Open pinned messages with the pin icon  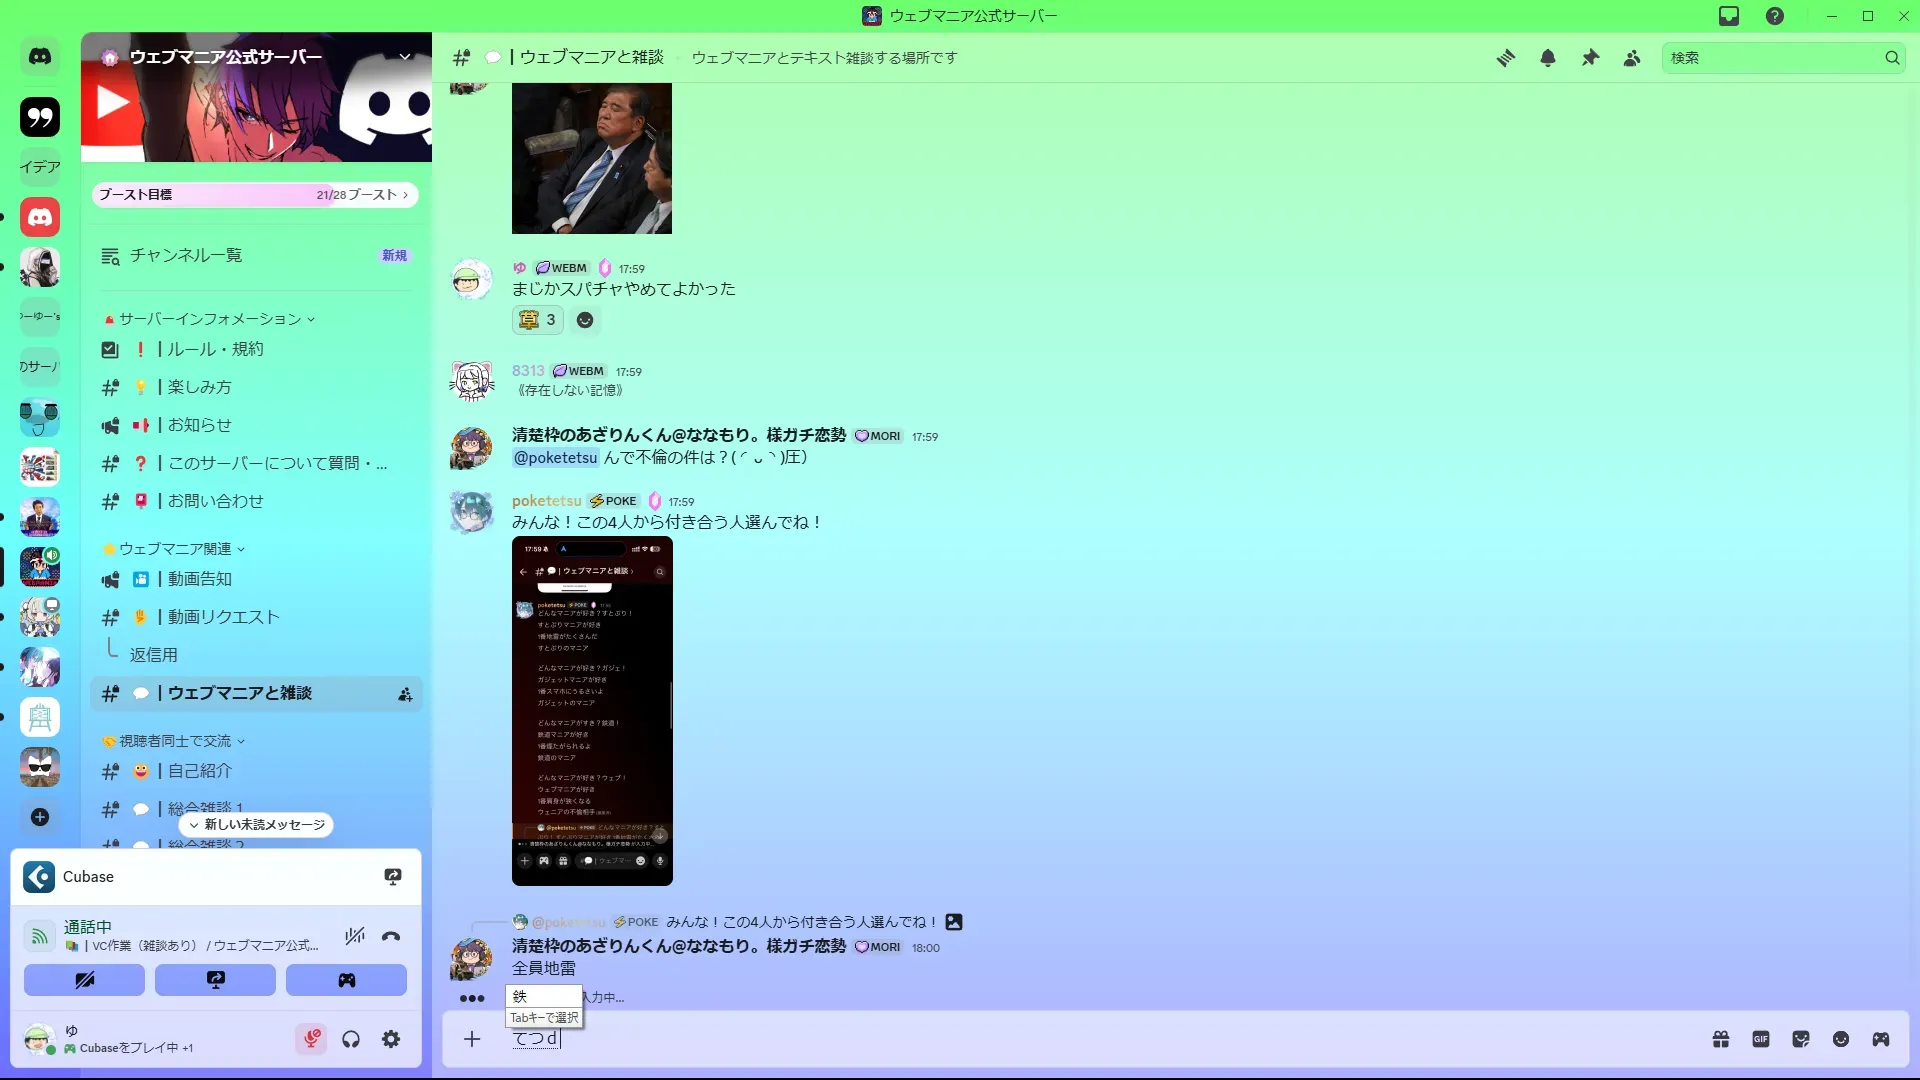pos(1590,58)
